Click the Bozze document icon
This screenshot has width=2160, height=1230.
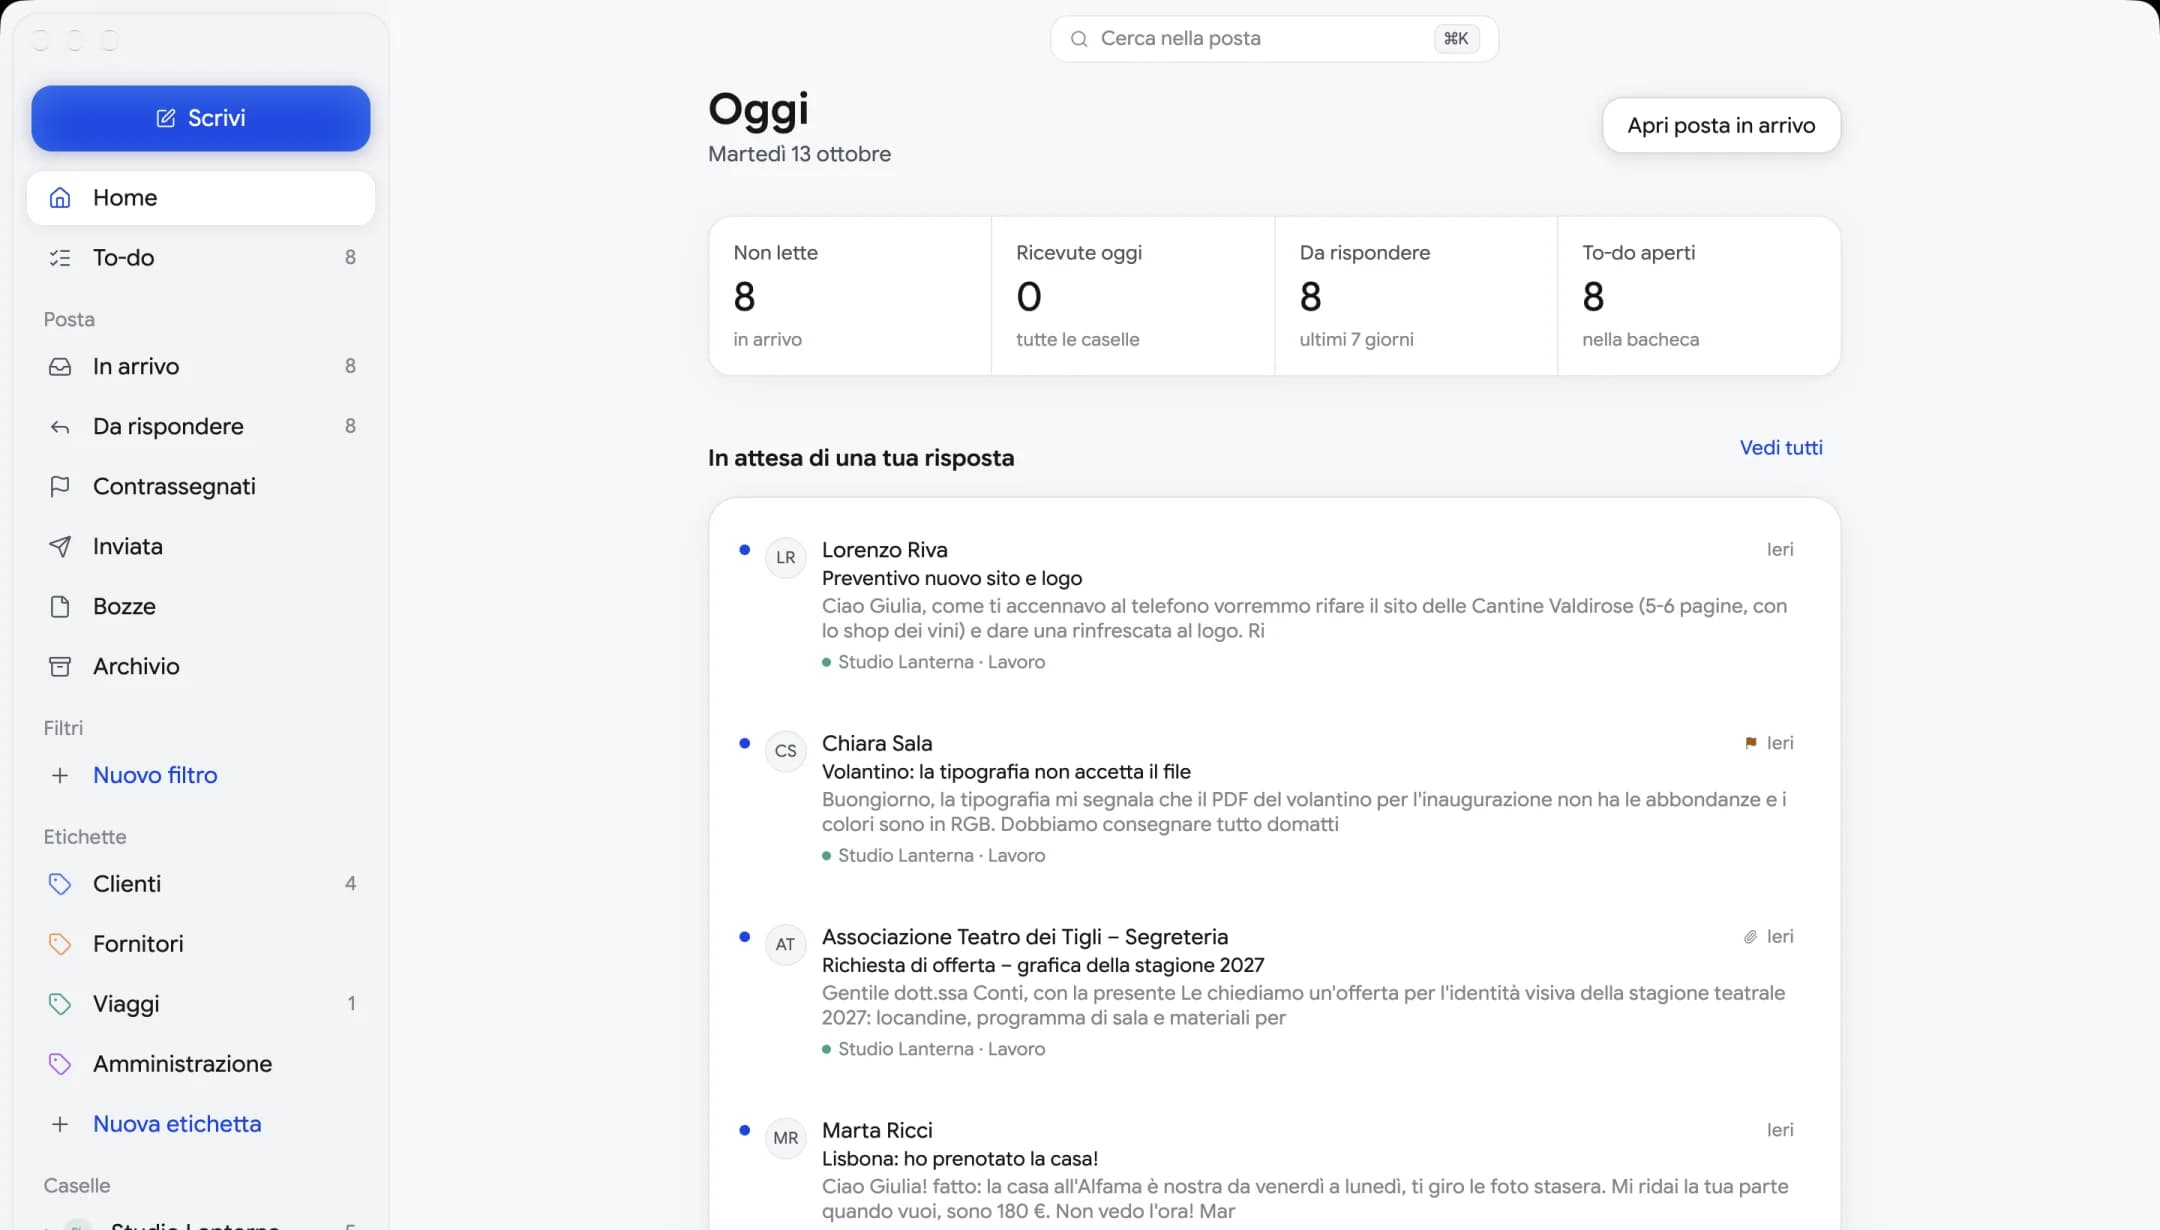(60, 606)
